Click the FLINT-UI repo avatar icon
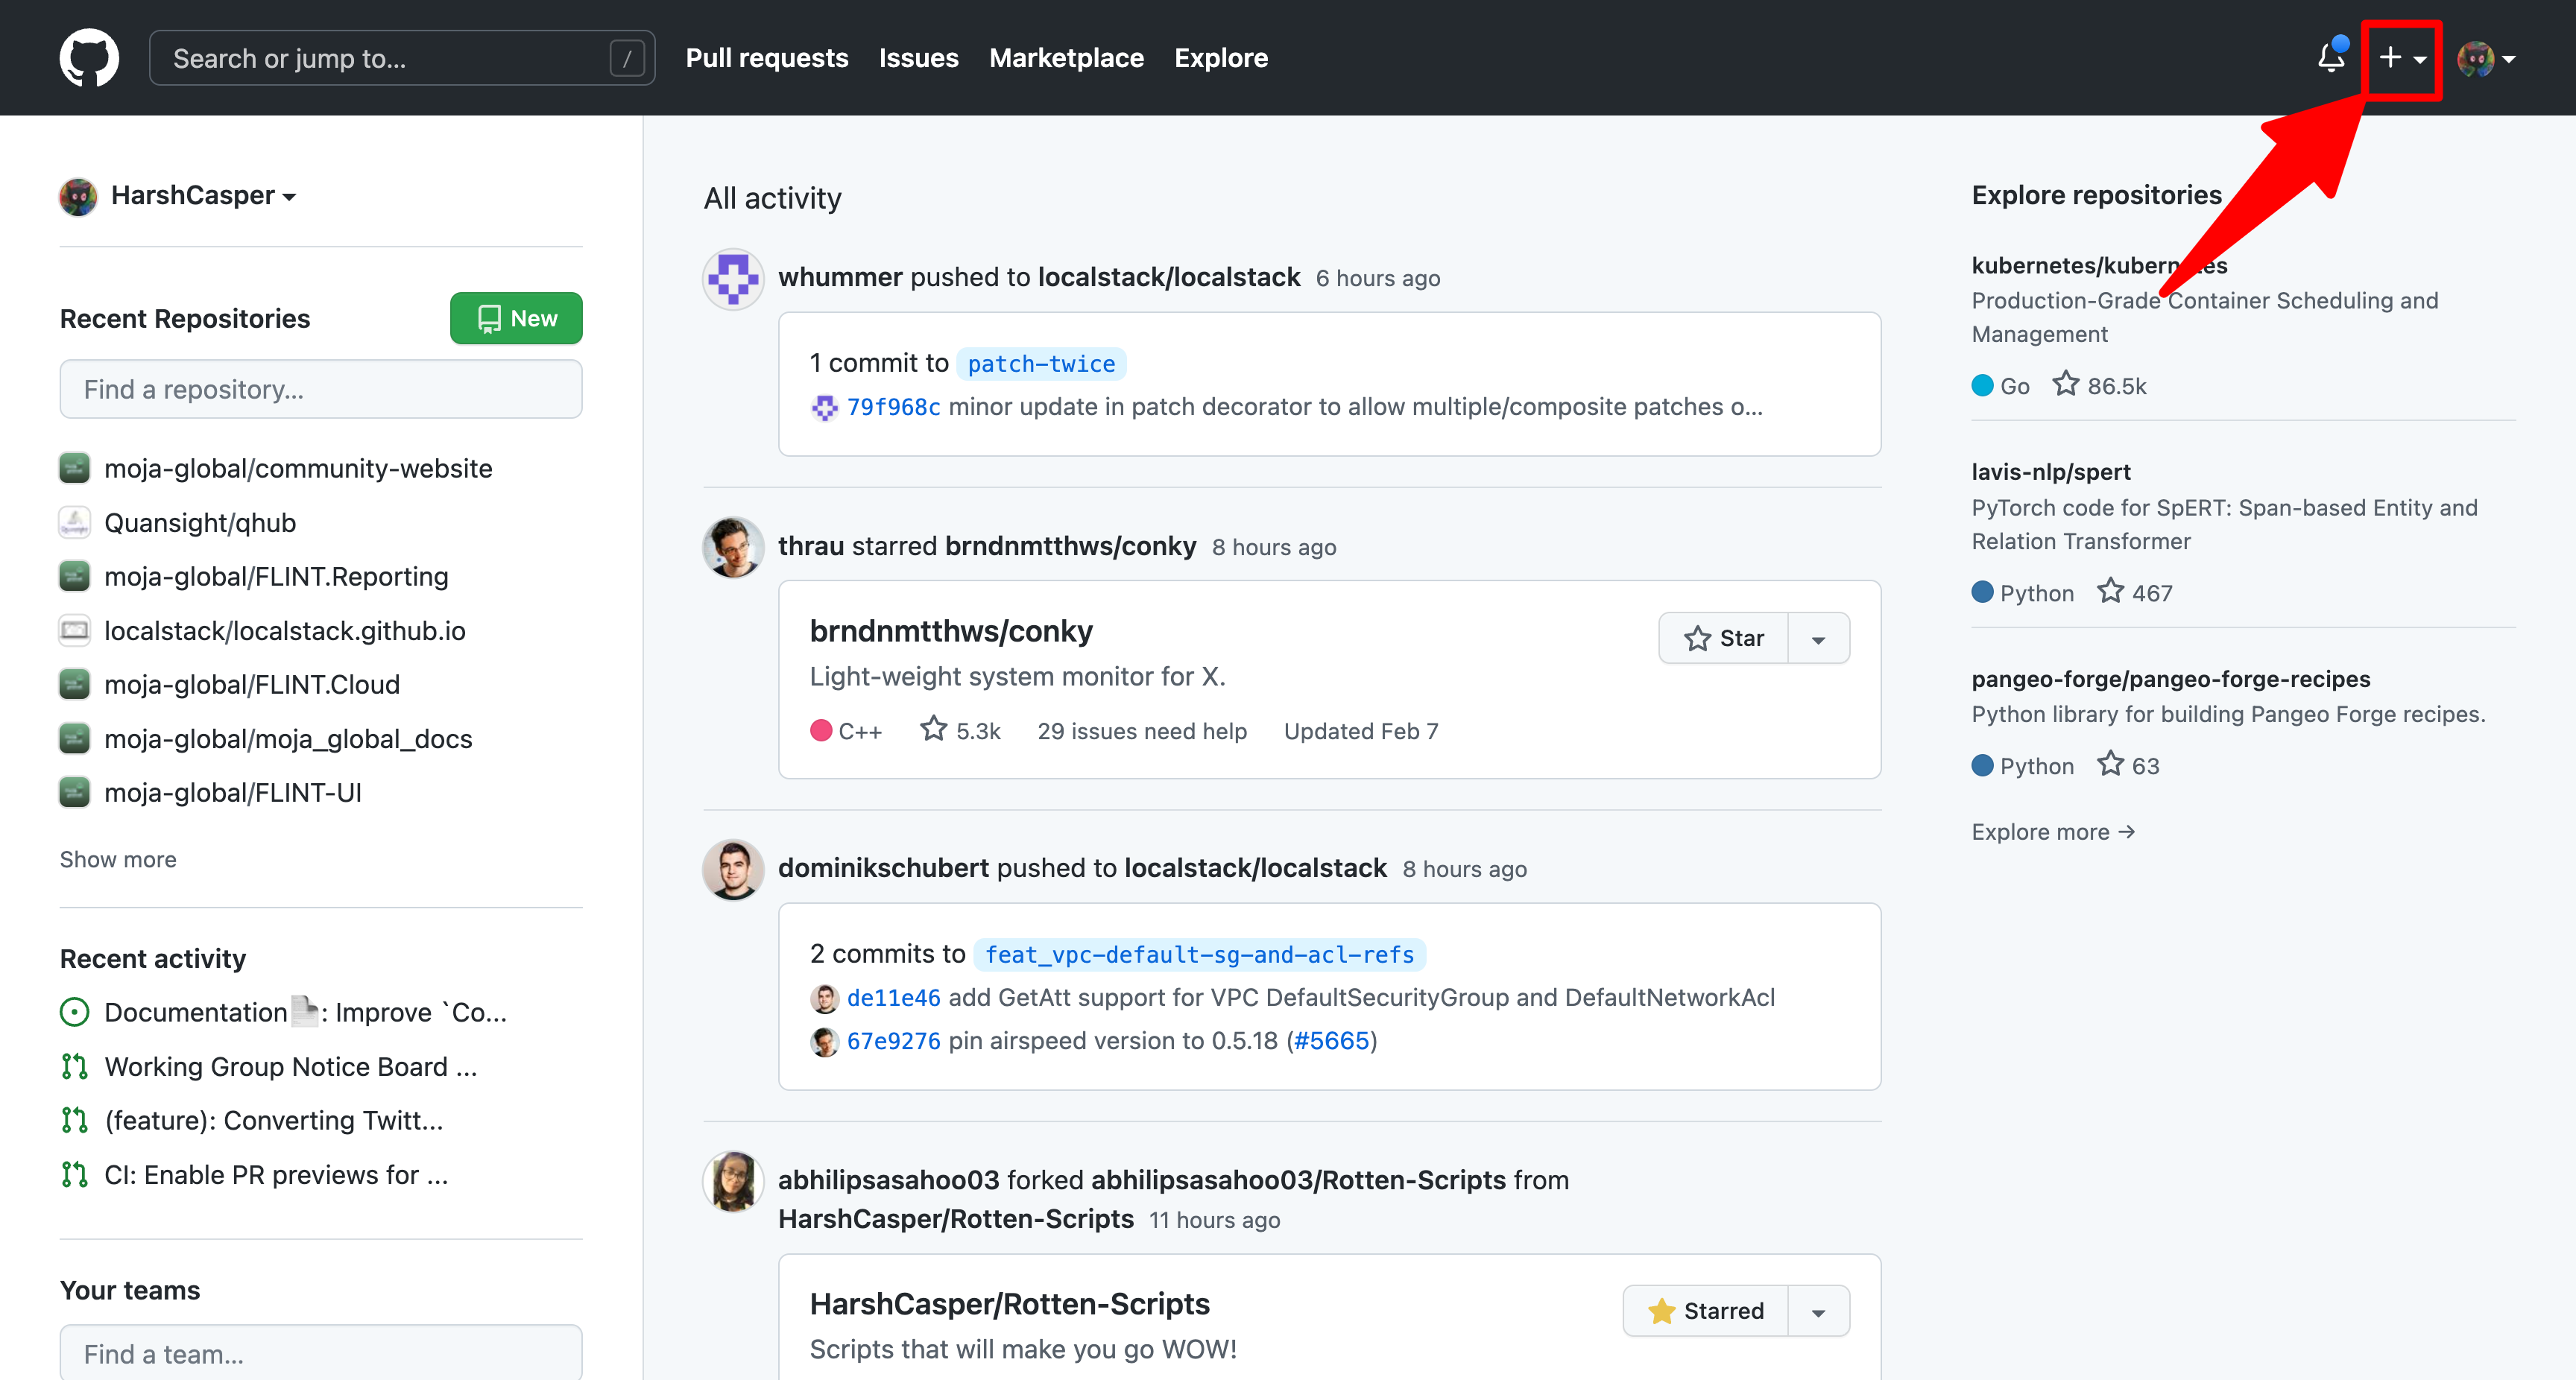This screenshot has width=2576, height=1380. (x=75, y=792)
